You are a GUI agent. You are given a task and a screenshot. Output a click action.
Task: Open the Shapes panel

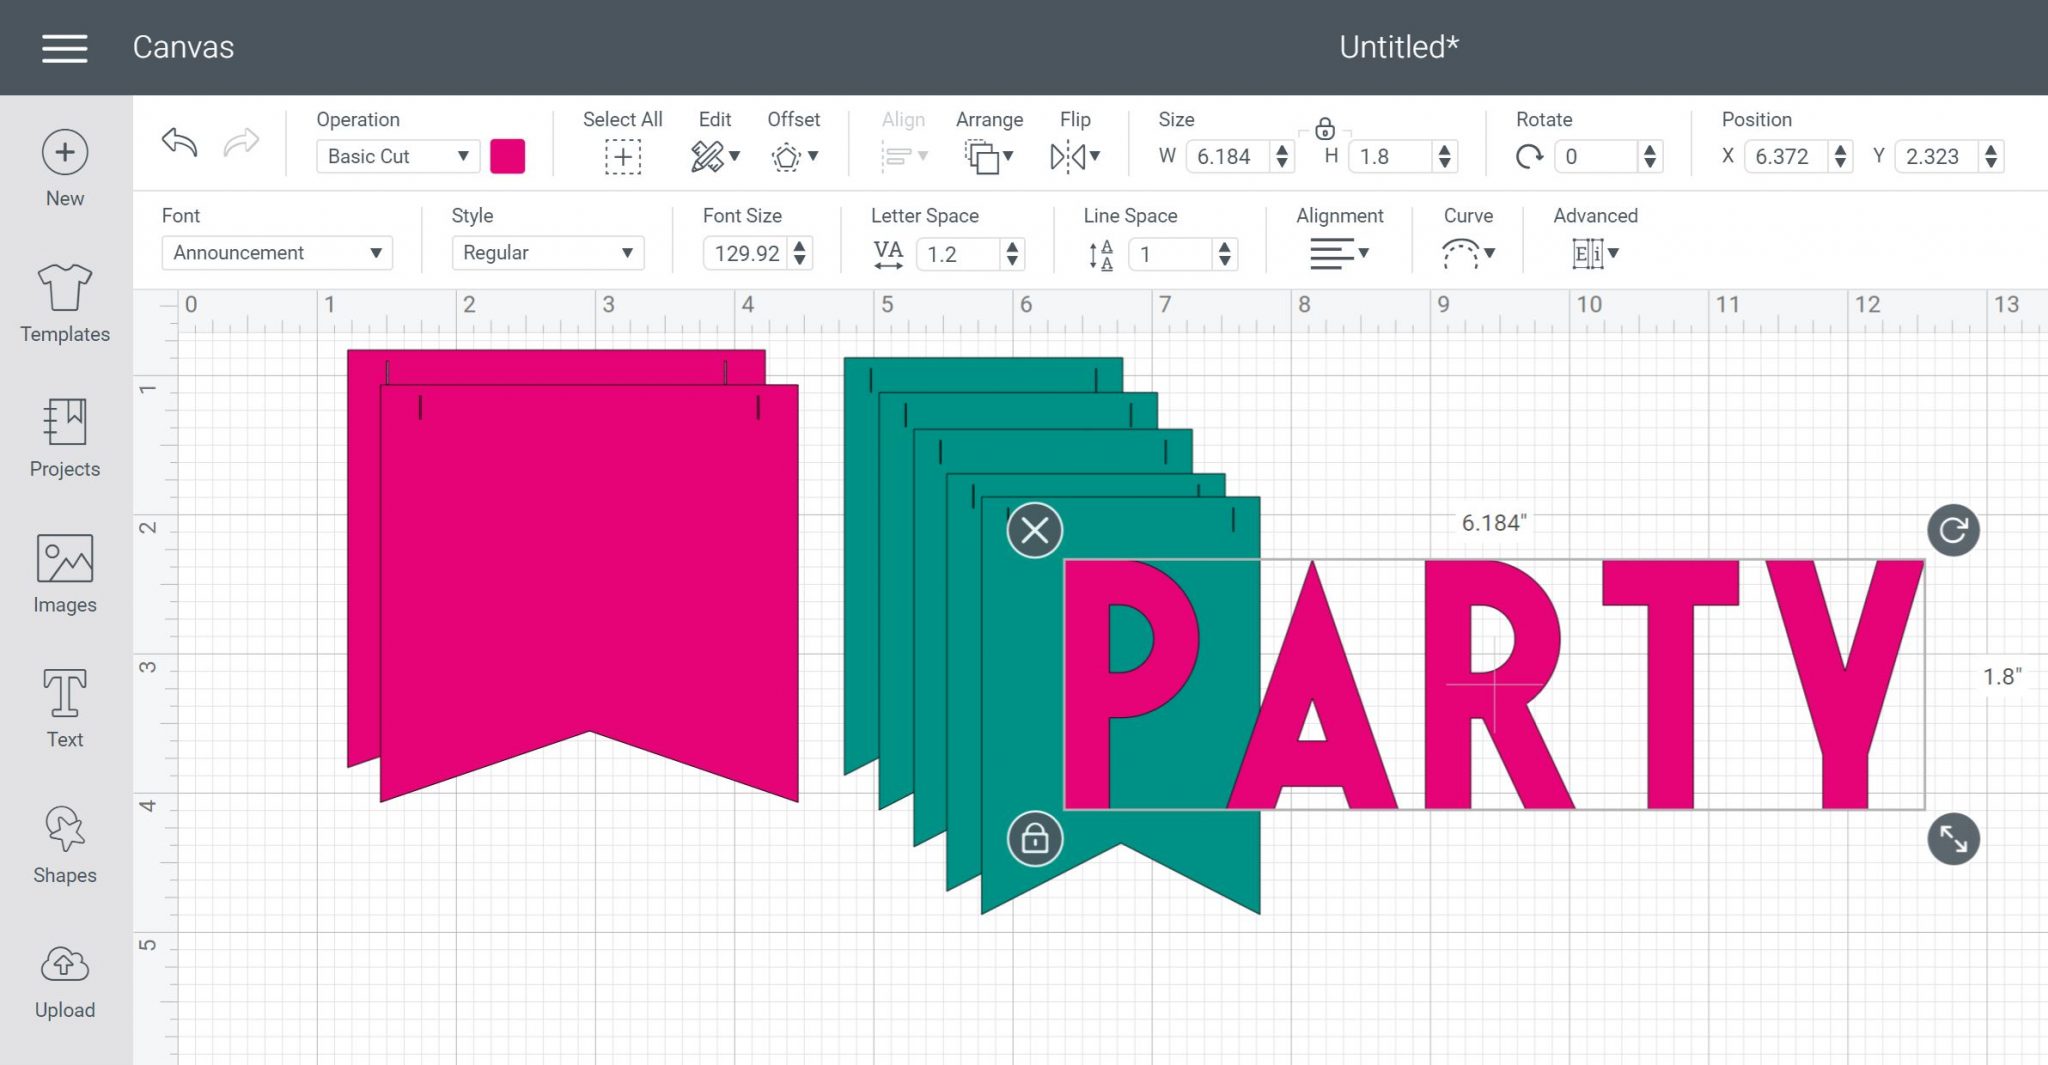tap(65, 844)
